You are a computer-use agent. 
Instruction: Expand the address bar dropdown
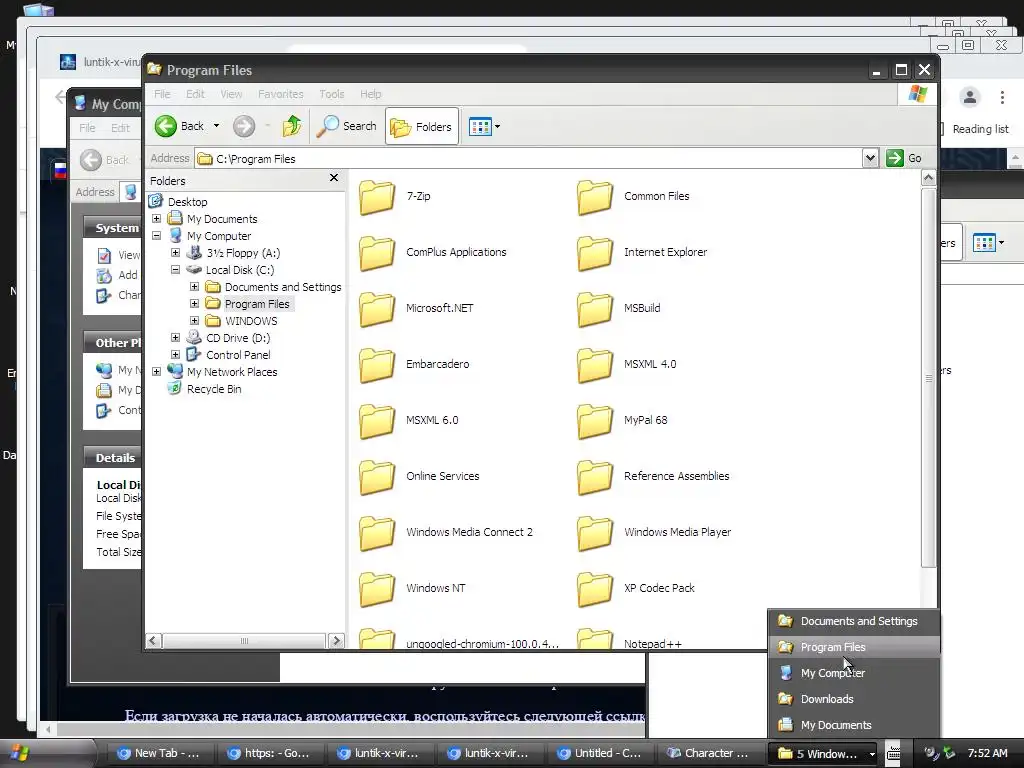[x=870, y=158]
